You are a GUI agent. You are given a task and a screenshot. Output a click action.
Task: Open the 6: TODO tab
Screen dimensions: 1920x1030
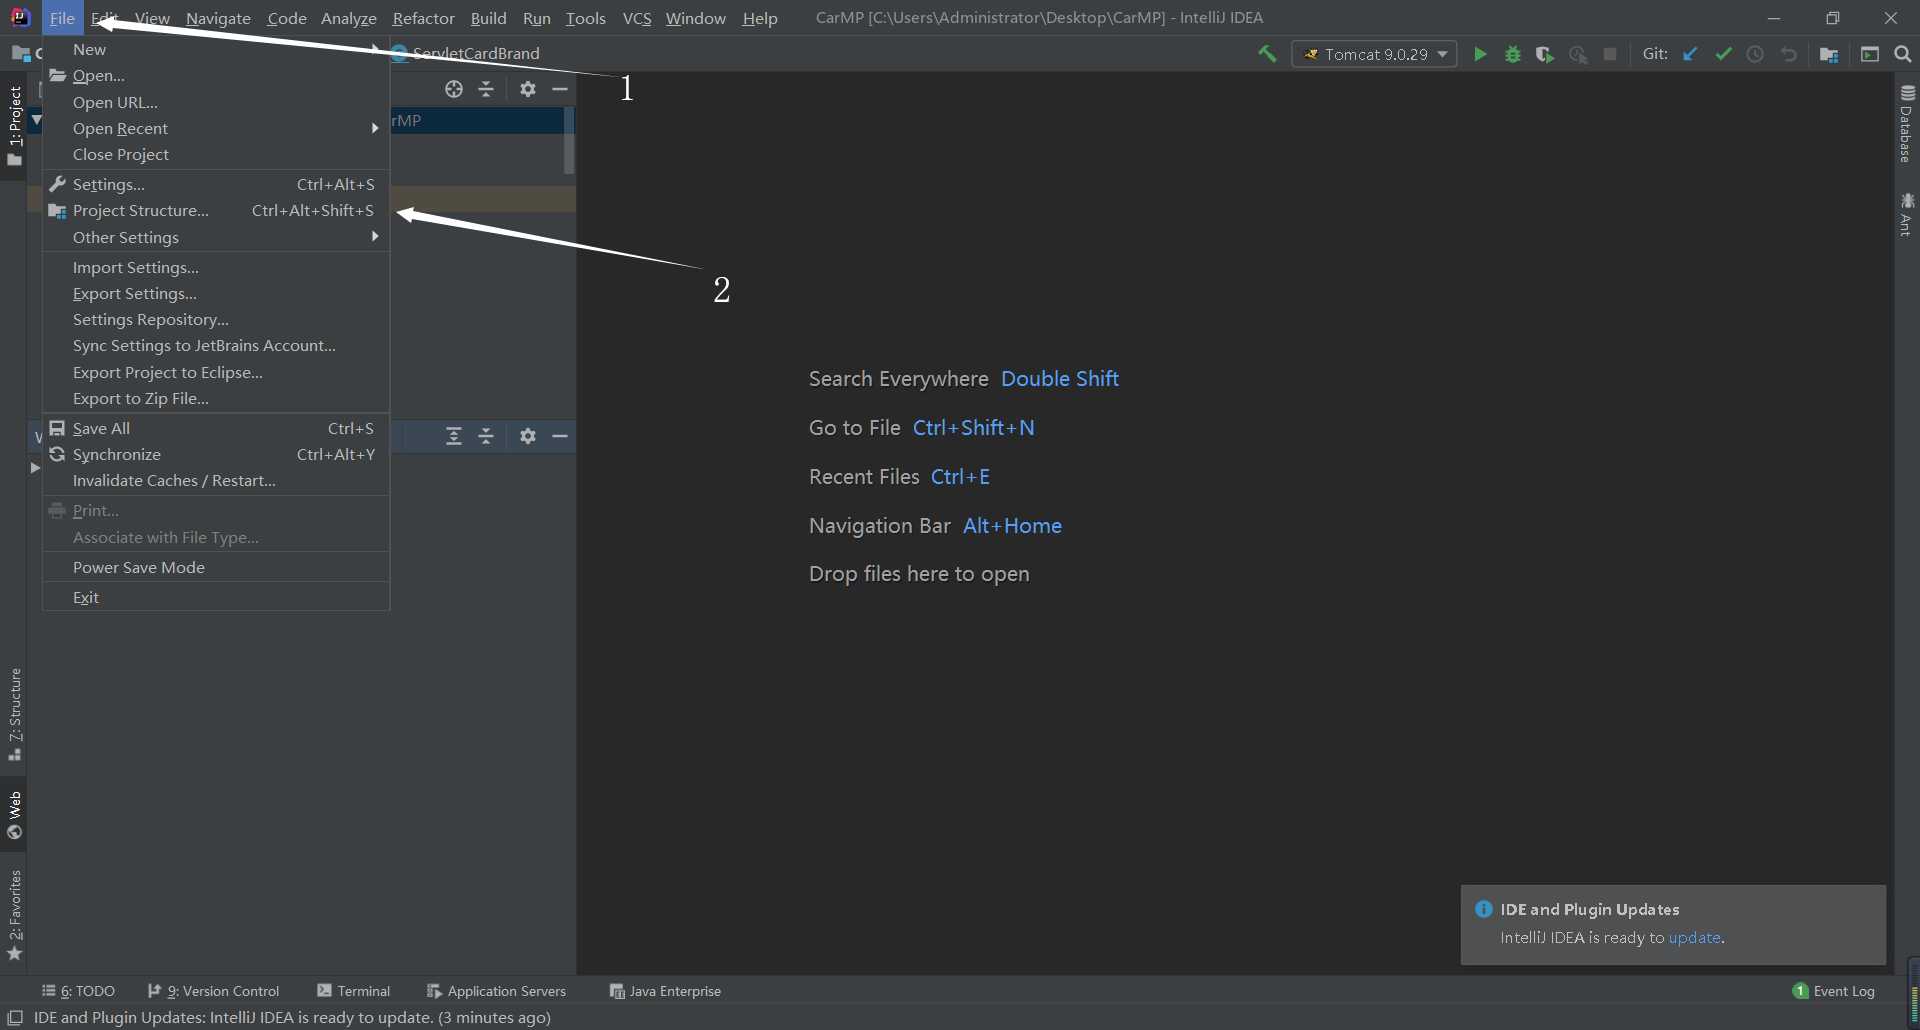point(78,991)
